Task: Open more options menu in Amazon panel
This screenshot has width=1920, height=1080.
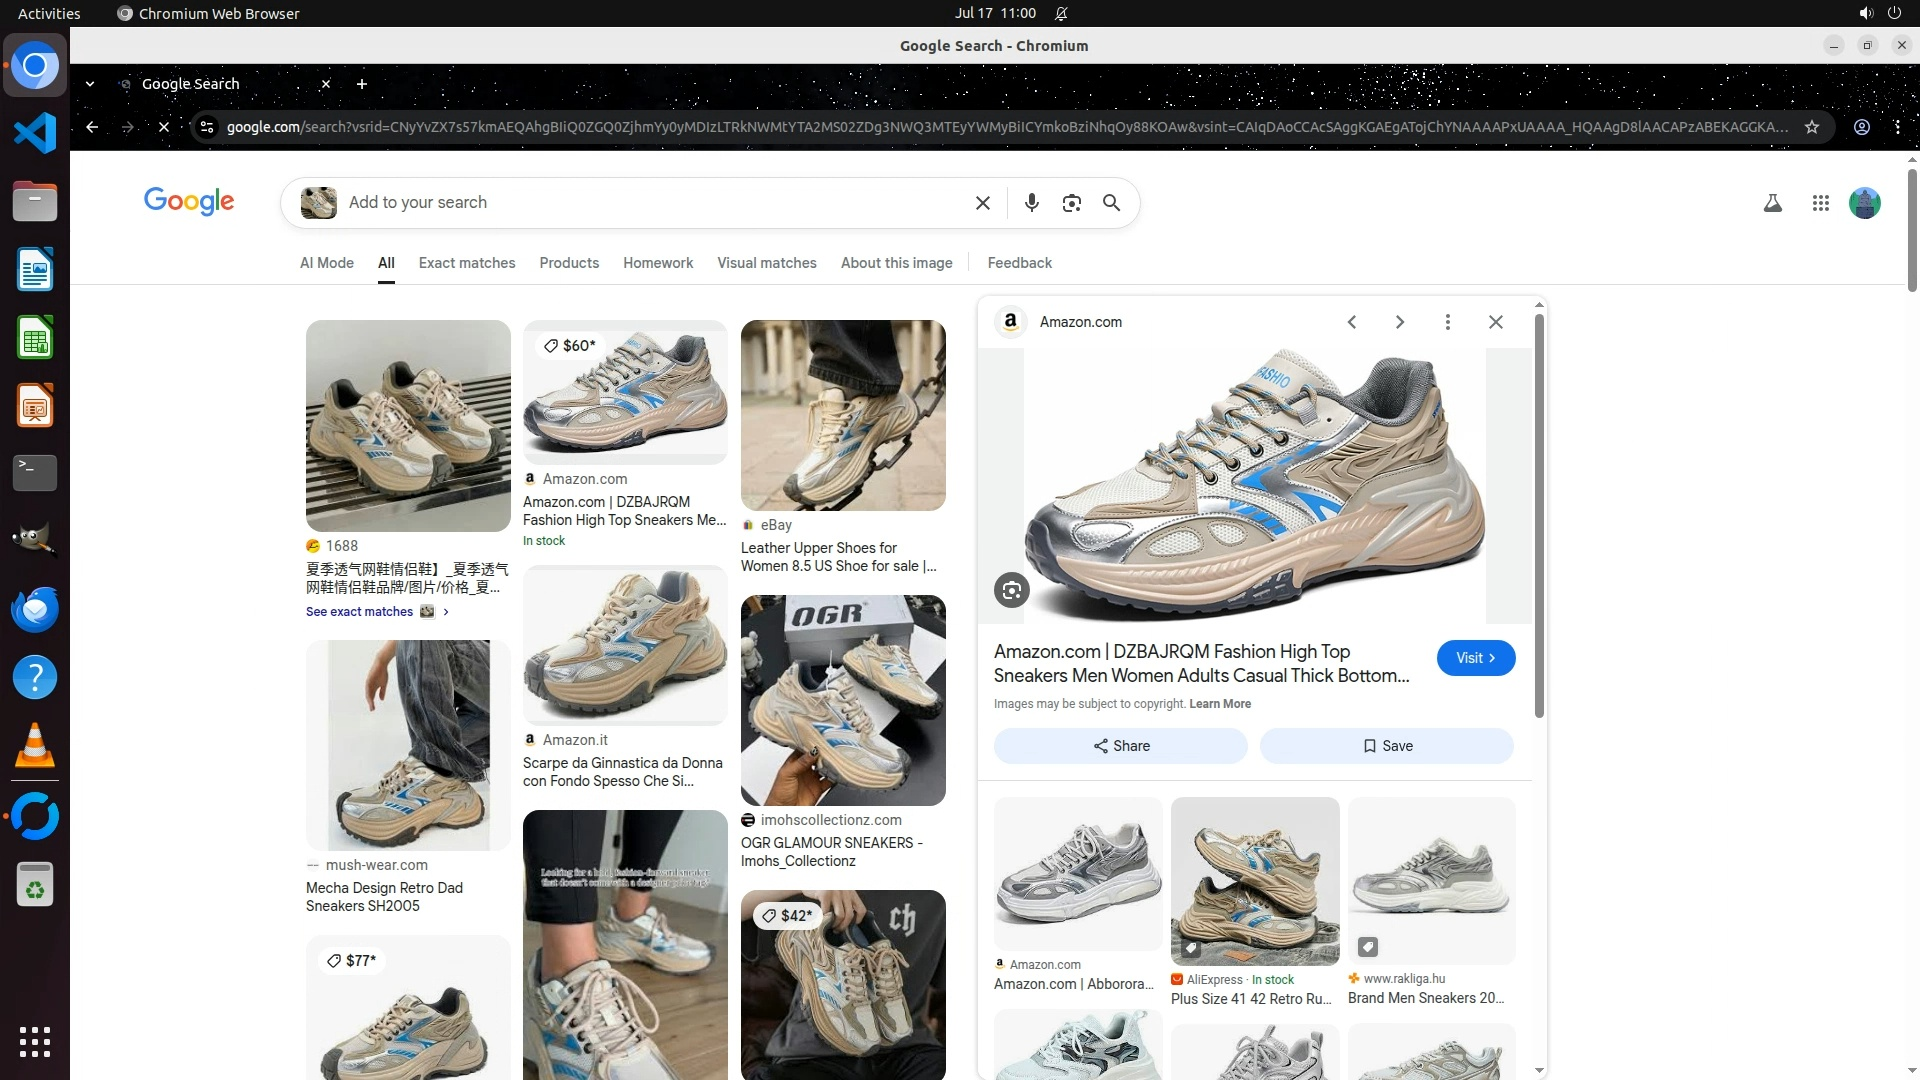Action: 1447,322
